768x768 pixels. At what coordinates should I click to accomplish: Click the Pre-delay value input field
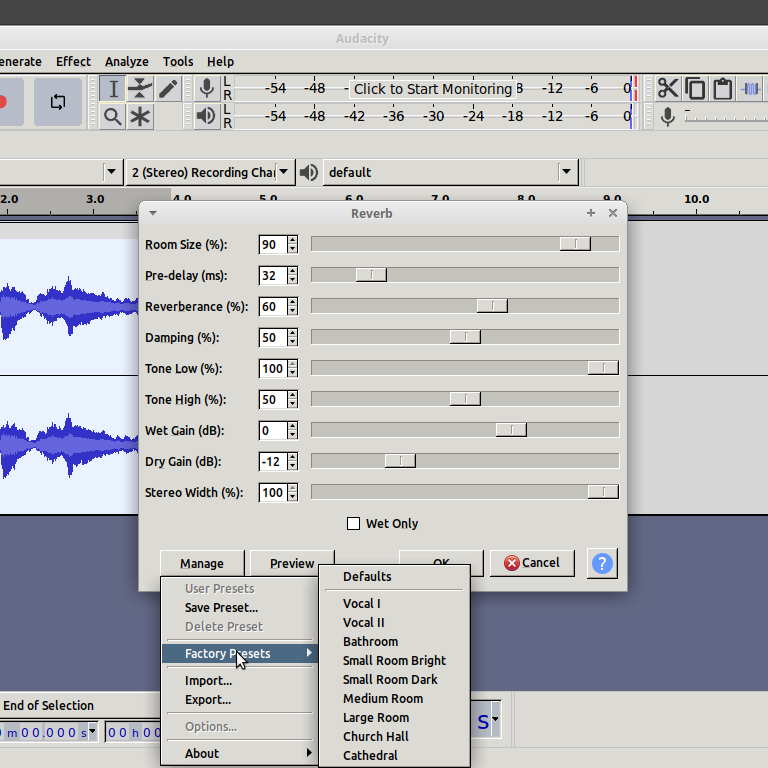tap(271, 275)
